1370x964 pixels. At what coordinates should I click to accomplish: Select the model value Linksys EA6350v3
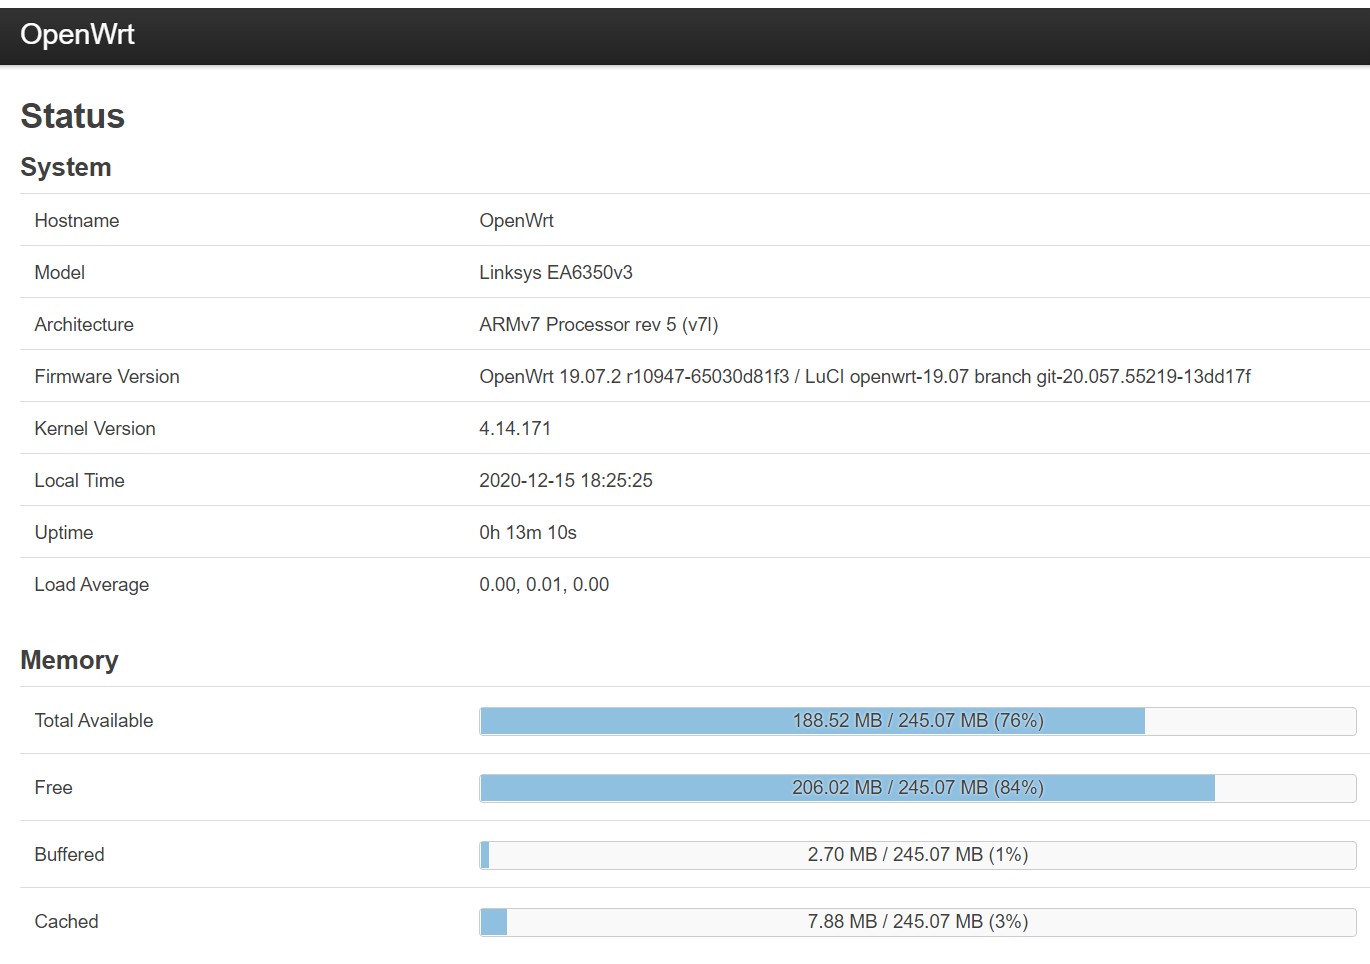(556, 273)
